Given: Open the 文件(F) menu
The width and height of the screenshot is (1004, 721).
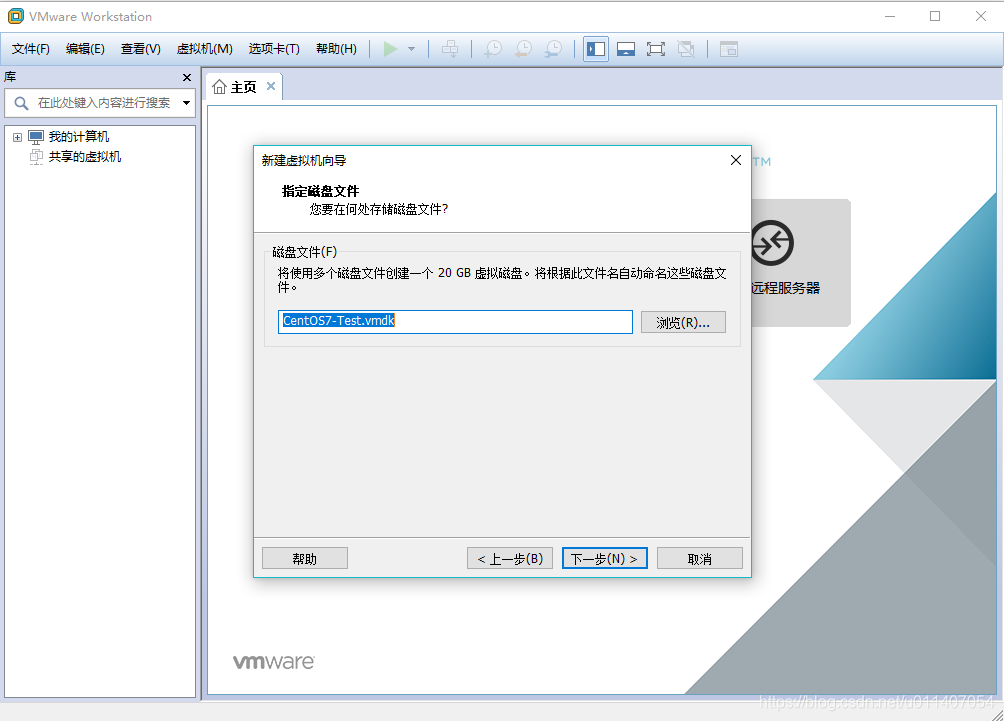Looking at the screenshot, I should [31, 49].
